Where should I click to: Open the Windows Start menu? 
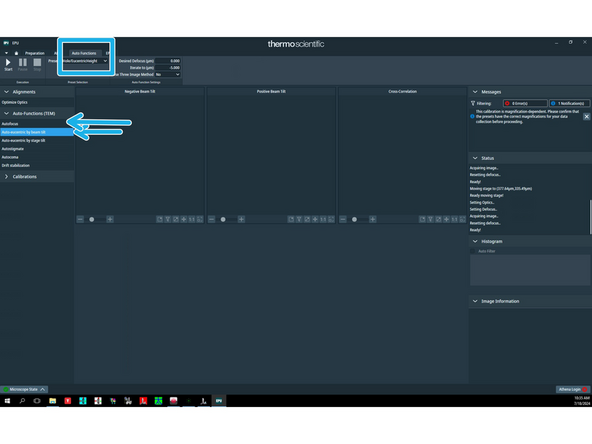[7, 401]
